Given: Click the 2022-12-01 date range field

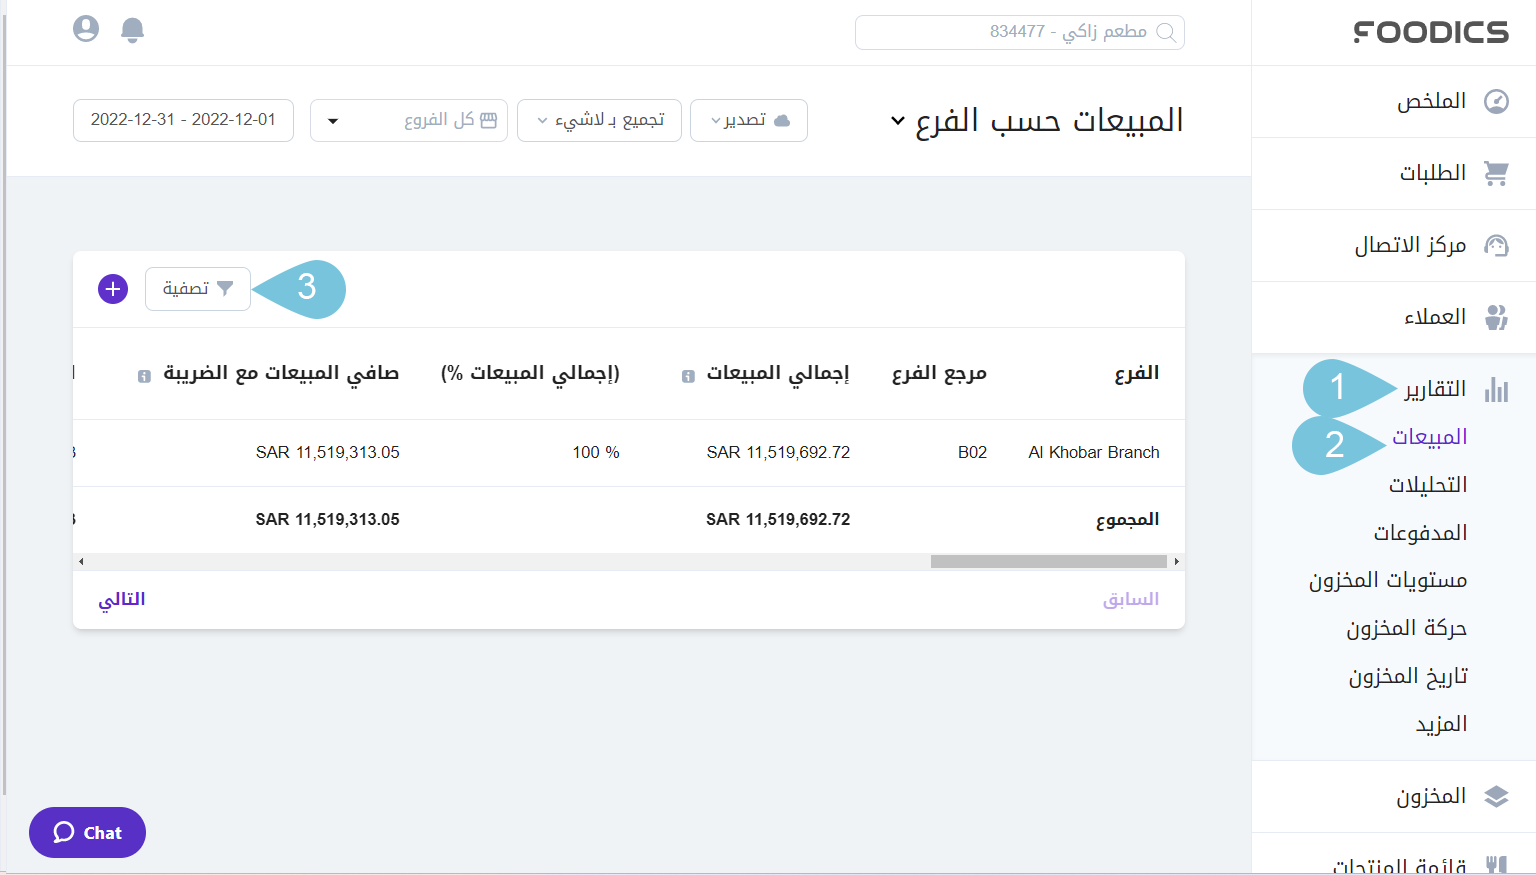Looking at the screenshot, I should click(183, 120).
